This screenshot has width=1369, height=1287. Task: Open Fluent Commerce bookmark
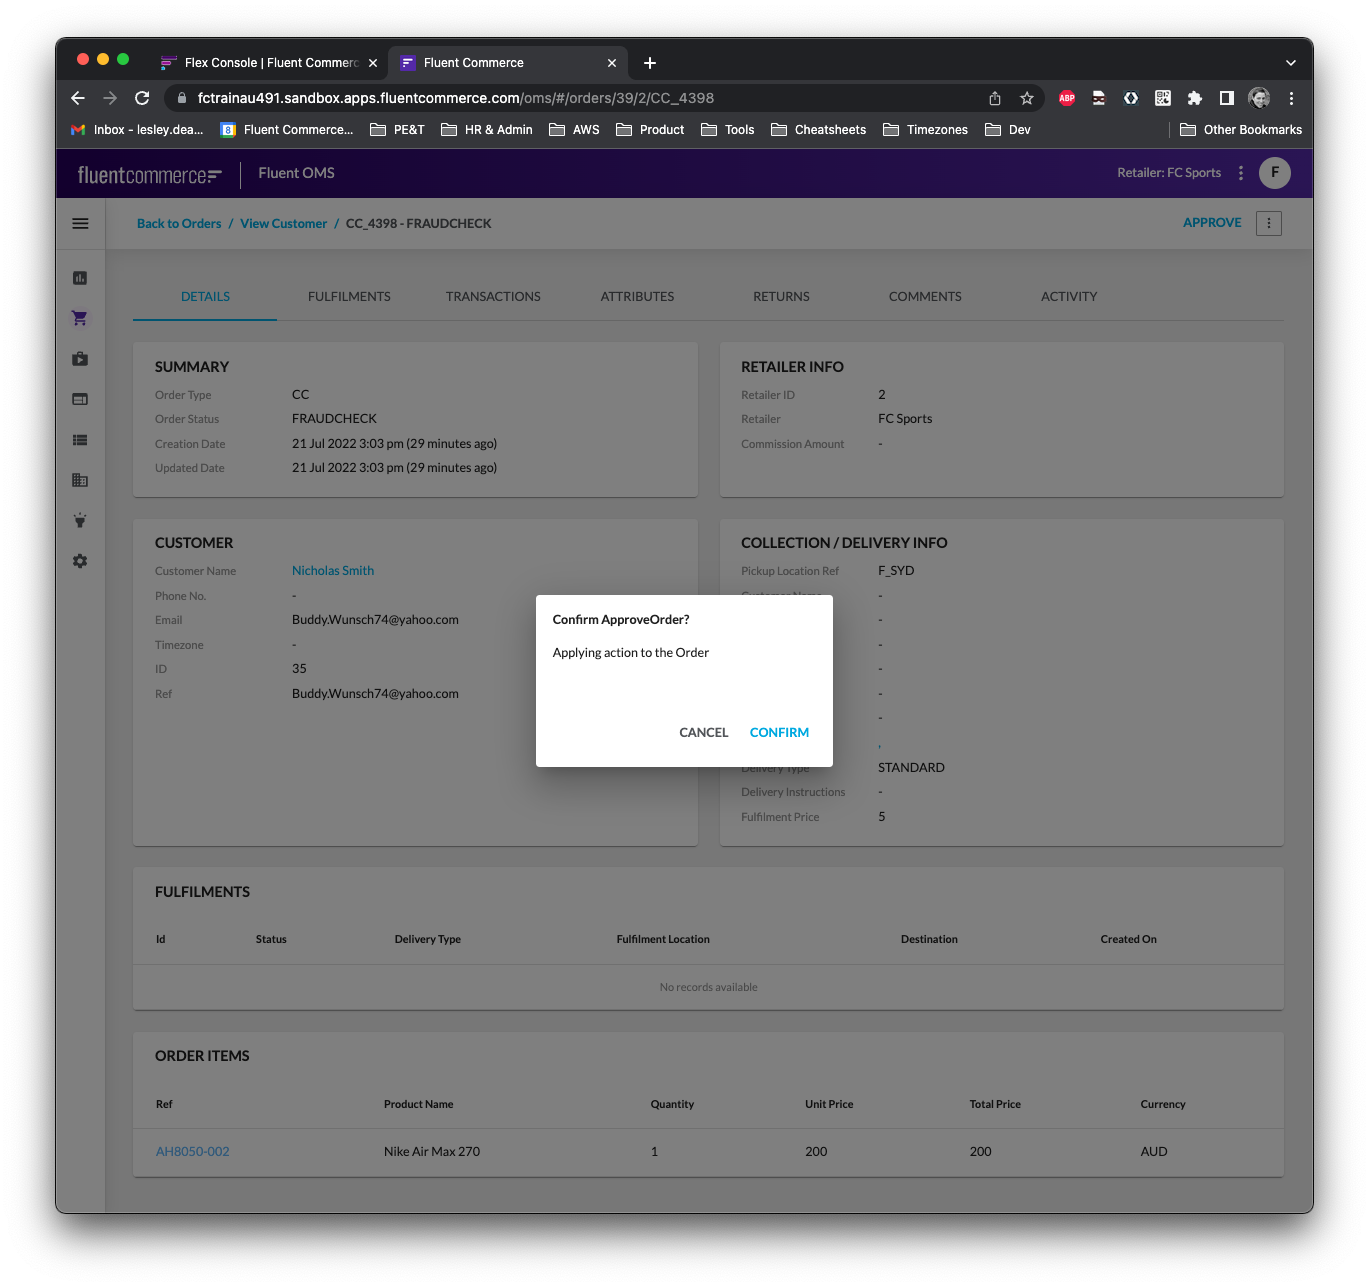click(x=287, y=130)
